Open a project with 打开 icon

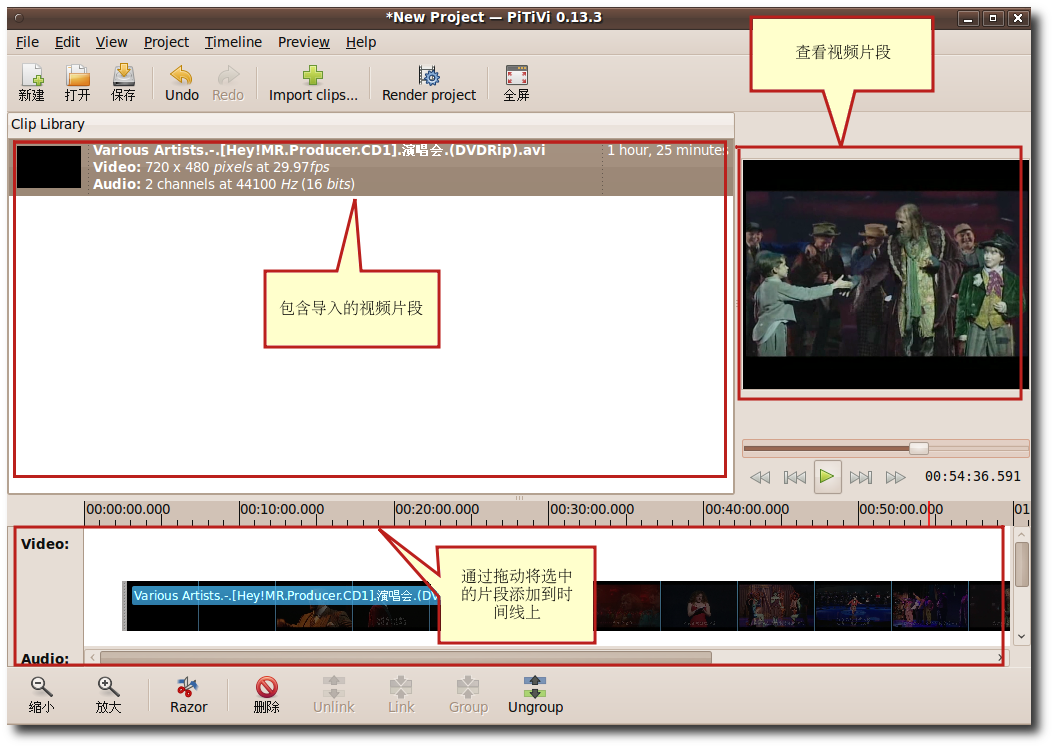pos(77,83)
